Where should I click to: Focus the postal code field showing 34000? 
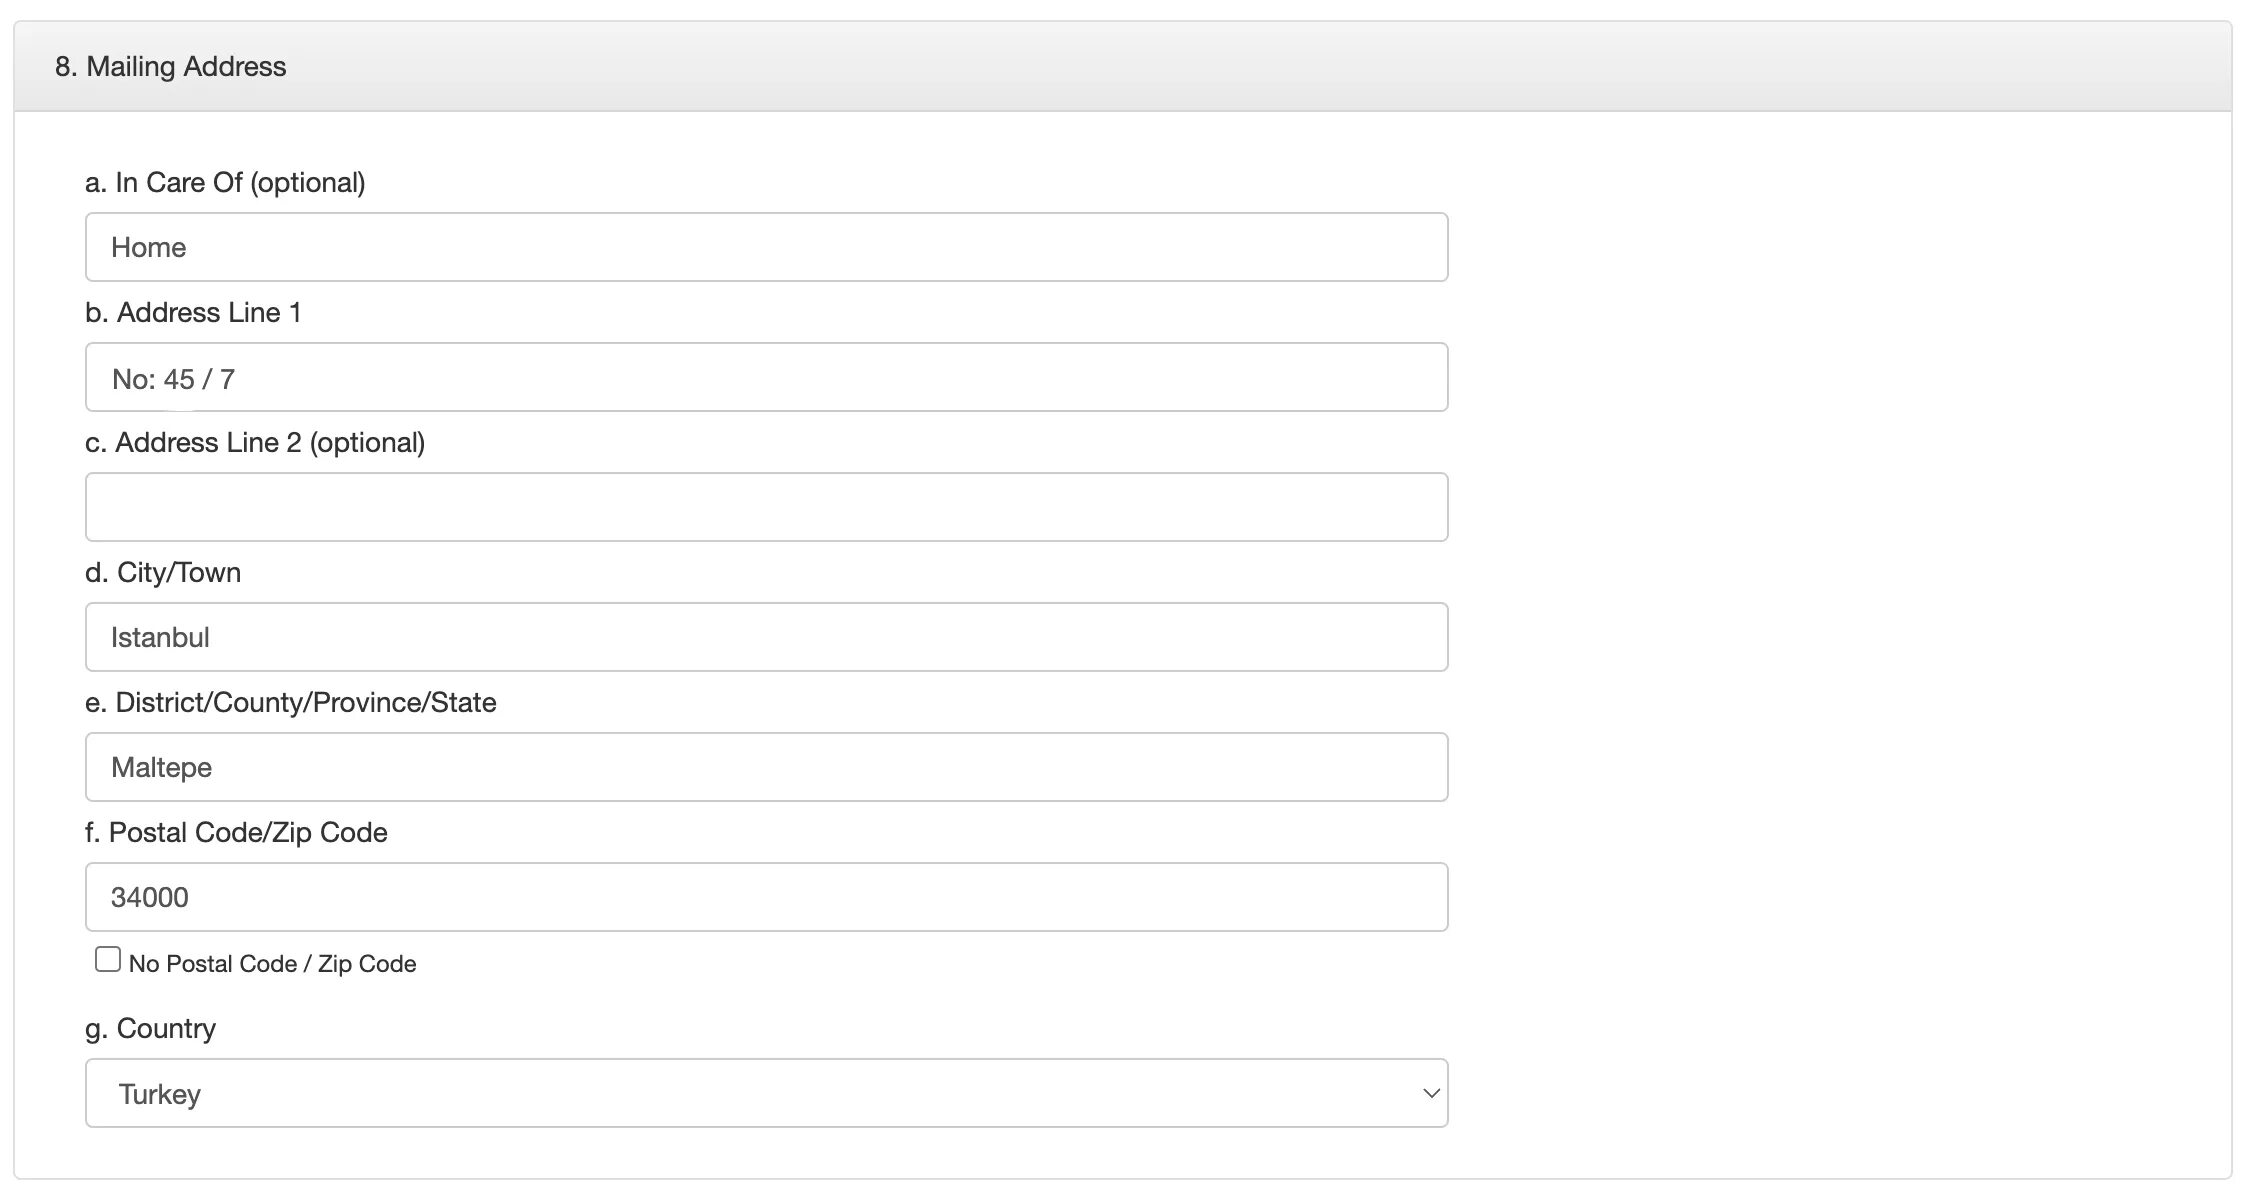click(766, 897)
